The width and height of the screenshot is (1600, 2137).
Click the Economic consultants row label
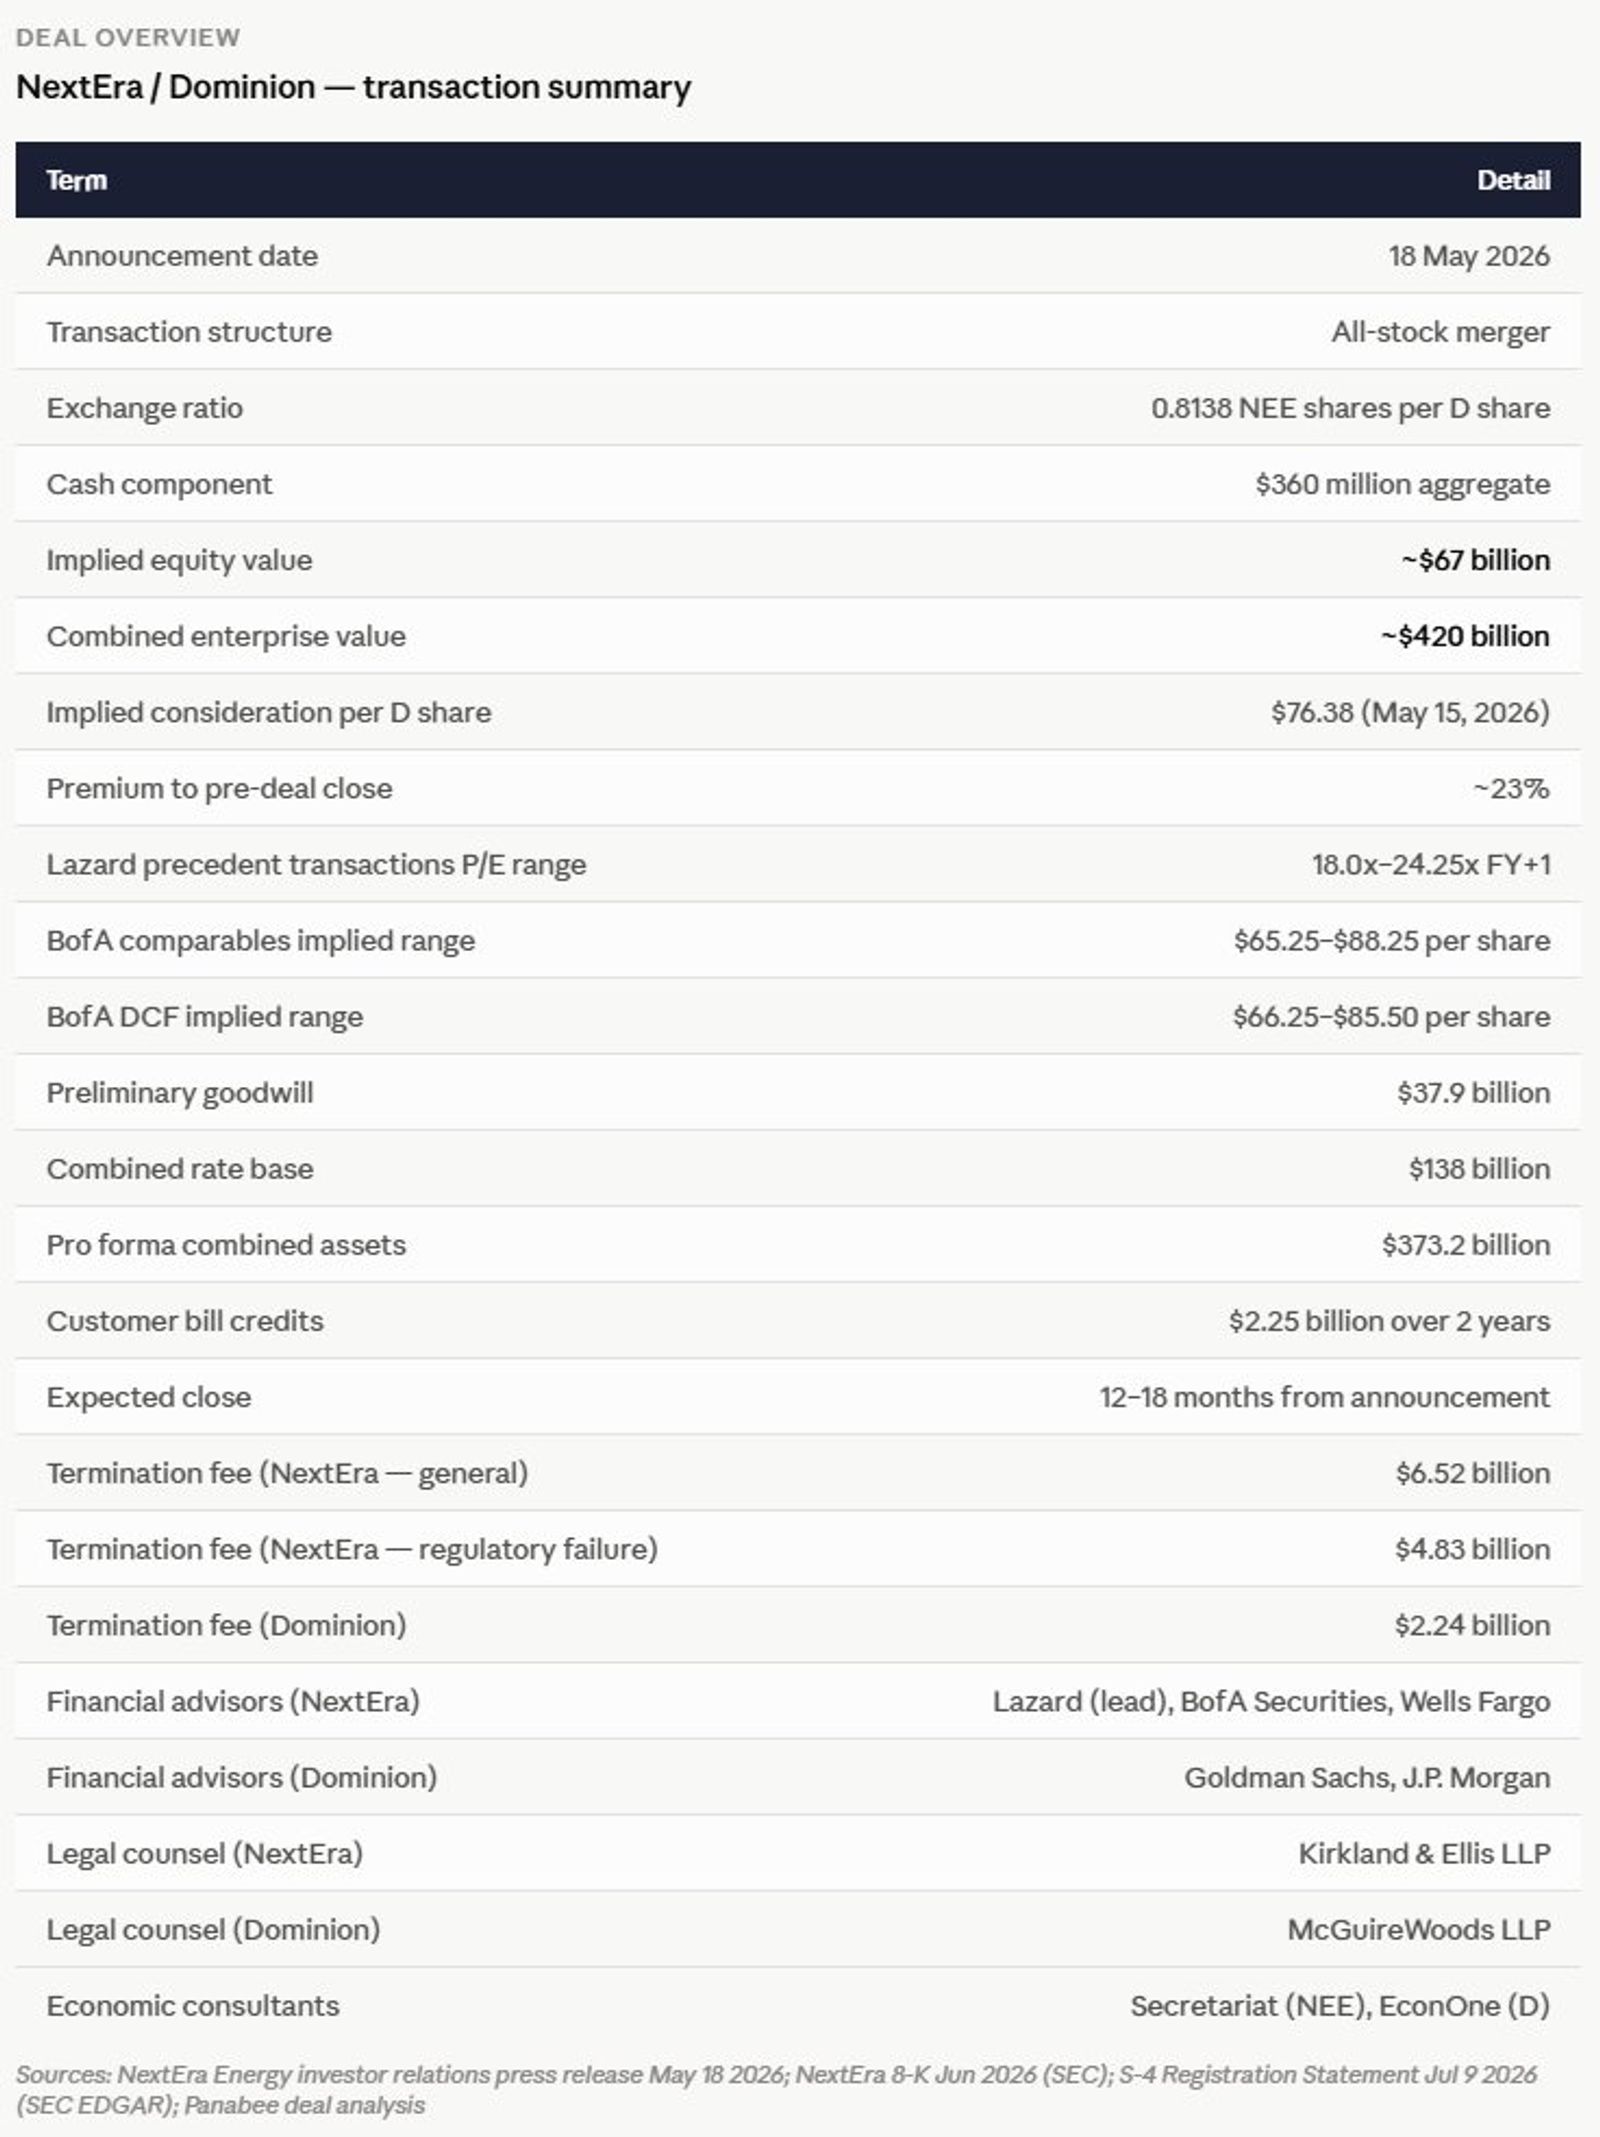pyautogui.click(x=193, y=2005)
